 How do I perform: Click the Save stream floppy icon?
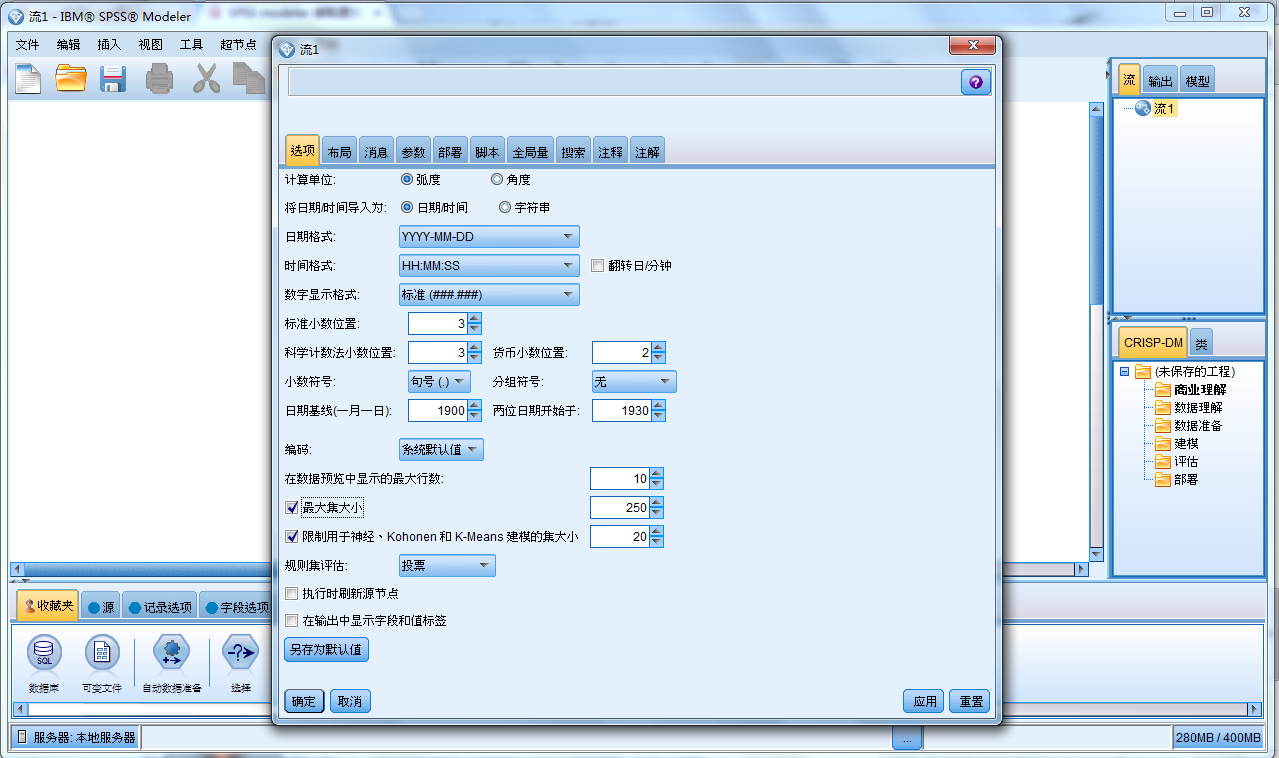coord(113,78)
